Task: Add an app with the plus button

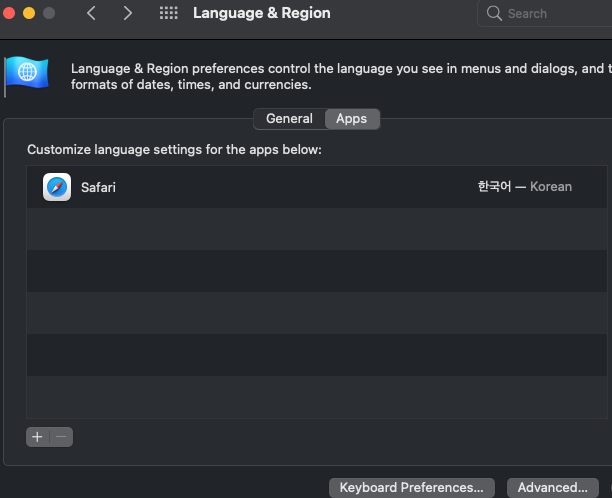Action: (x=37, y=437)
